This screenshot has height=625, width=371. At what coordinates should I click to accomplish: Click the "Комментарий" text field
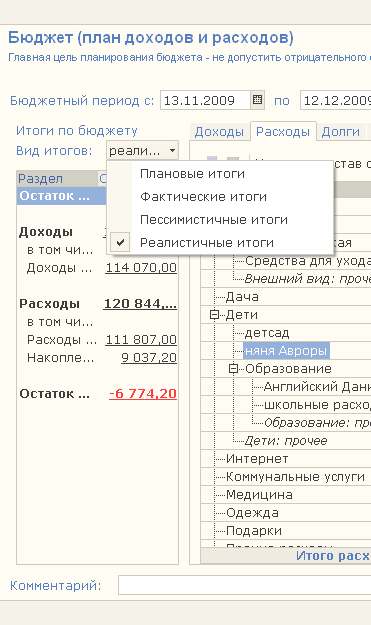pyautogui.click(x=245, y=585)
